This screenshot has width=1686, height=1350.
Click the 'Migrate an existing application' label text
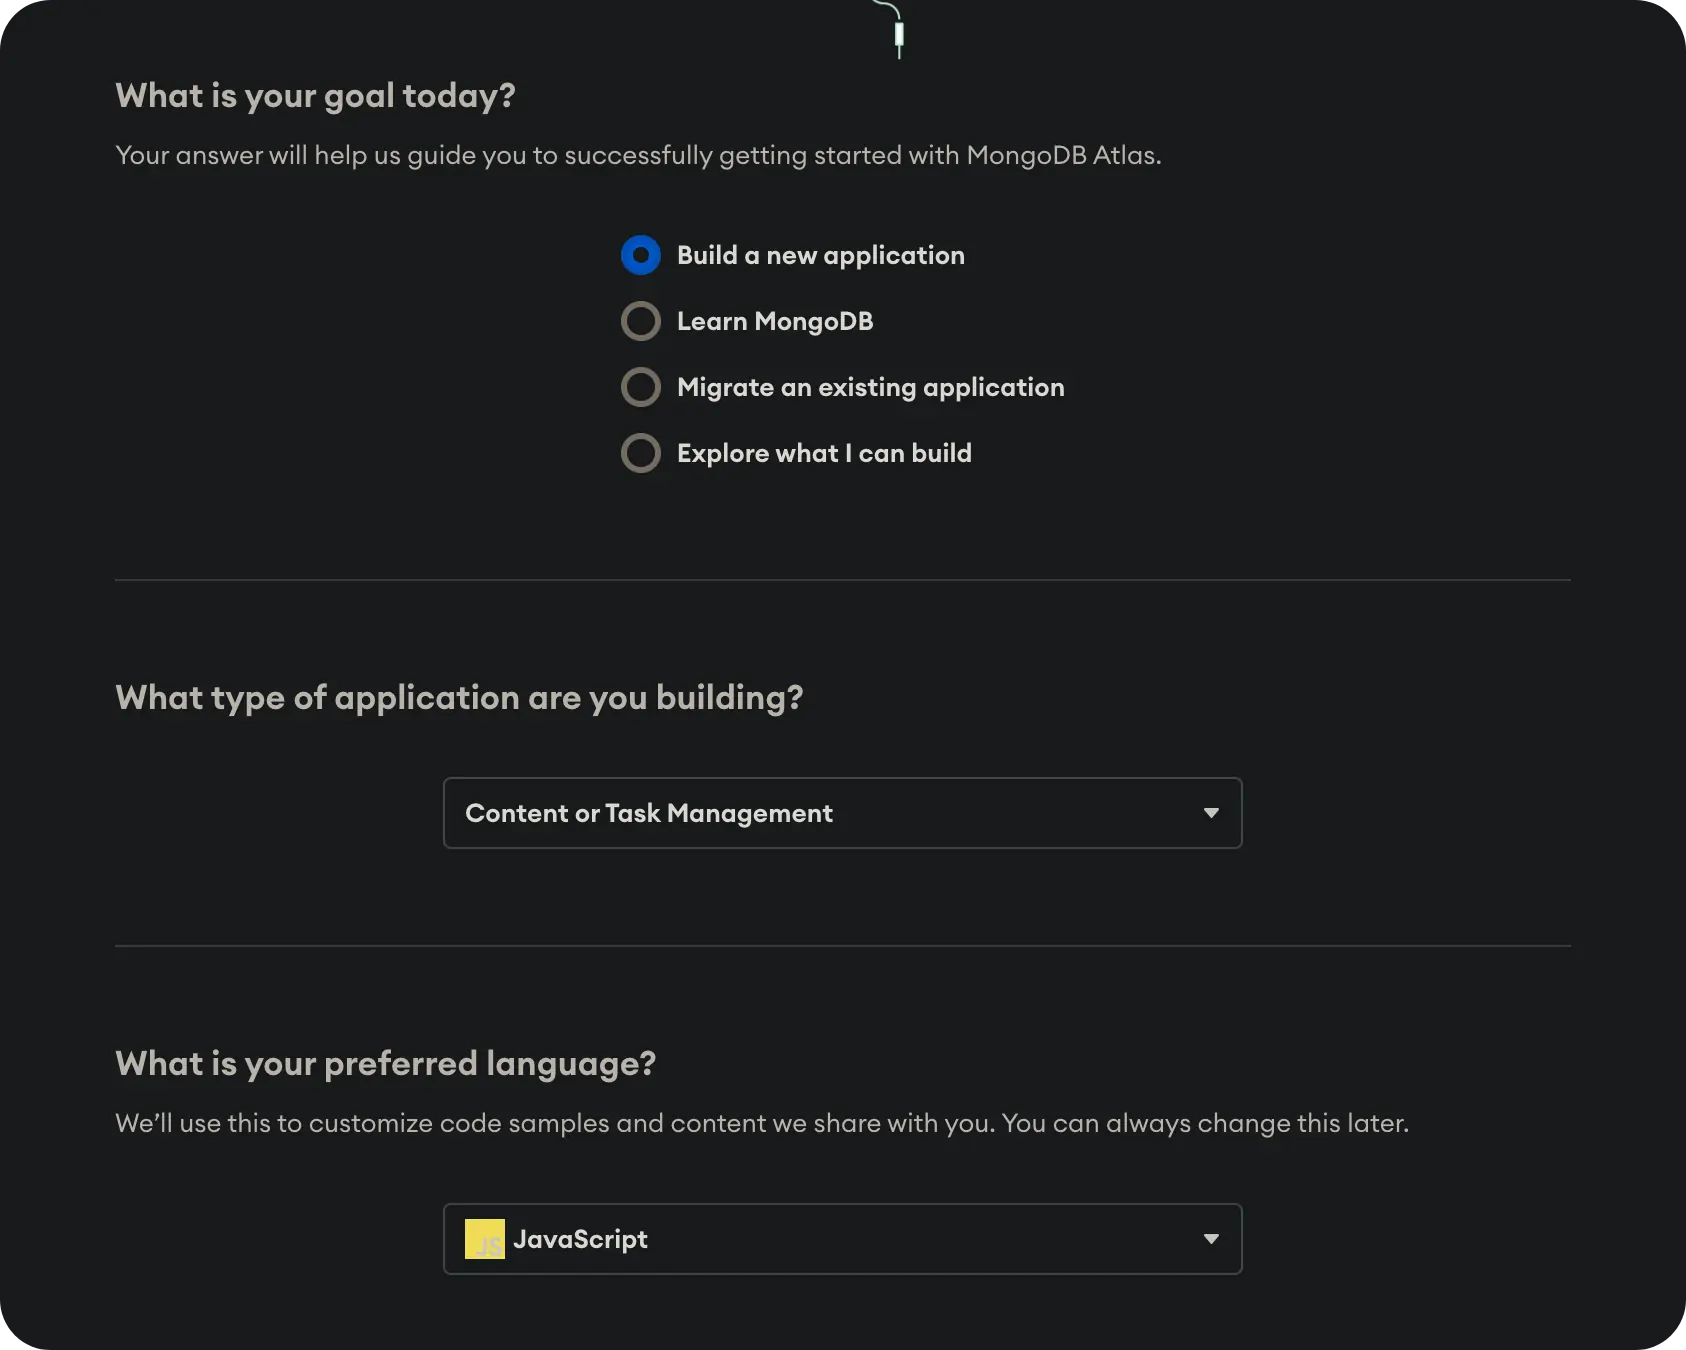870,387
